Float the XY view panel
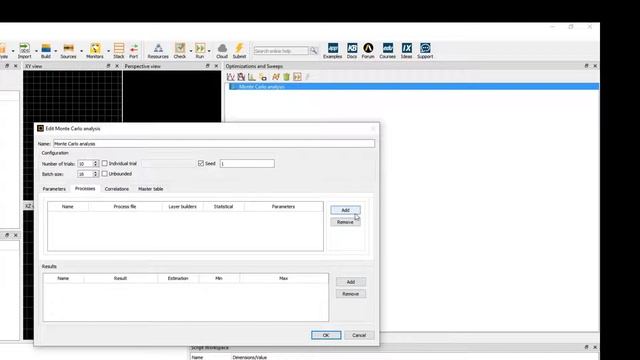Image resolution: width=640 pixels, height=360 pixels. coord(109,66)
